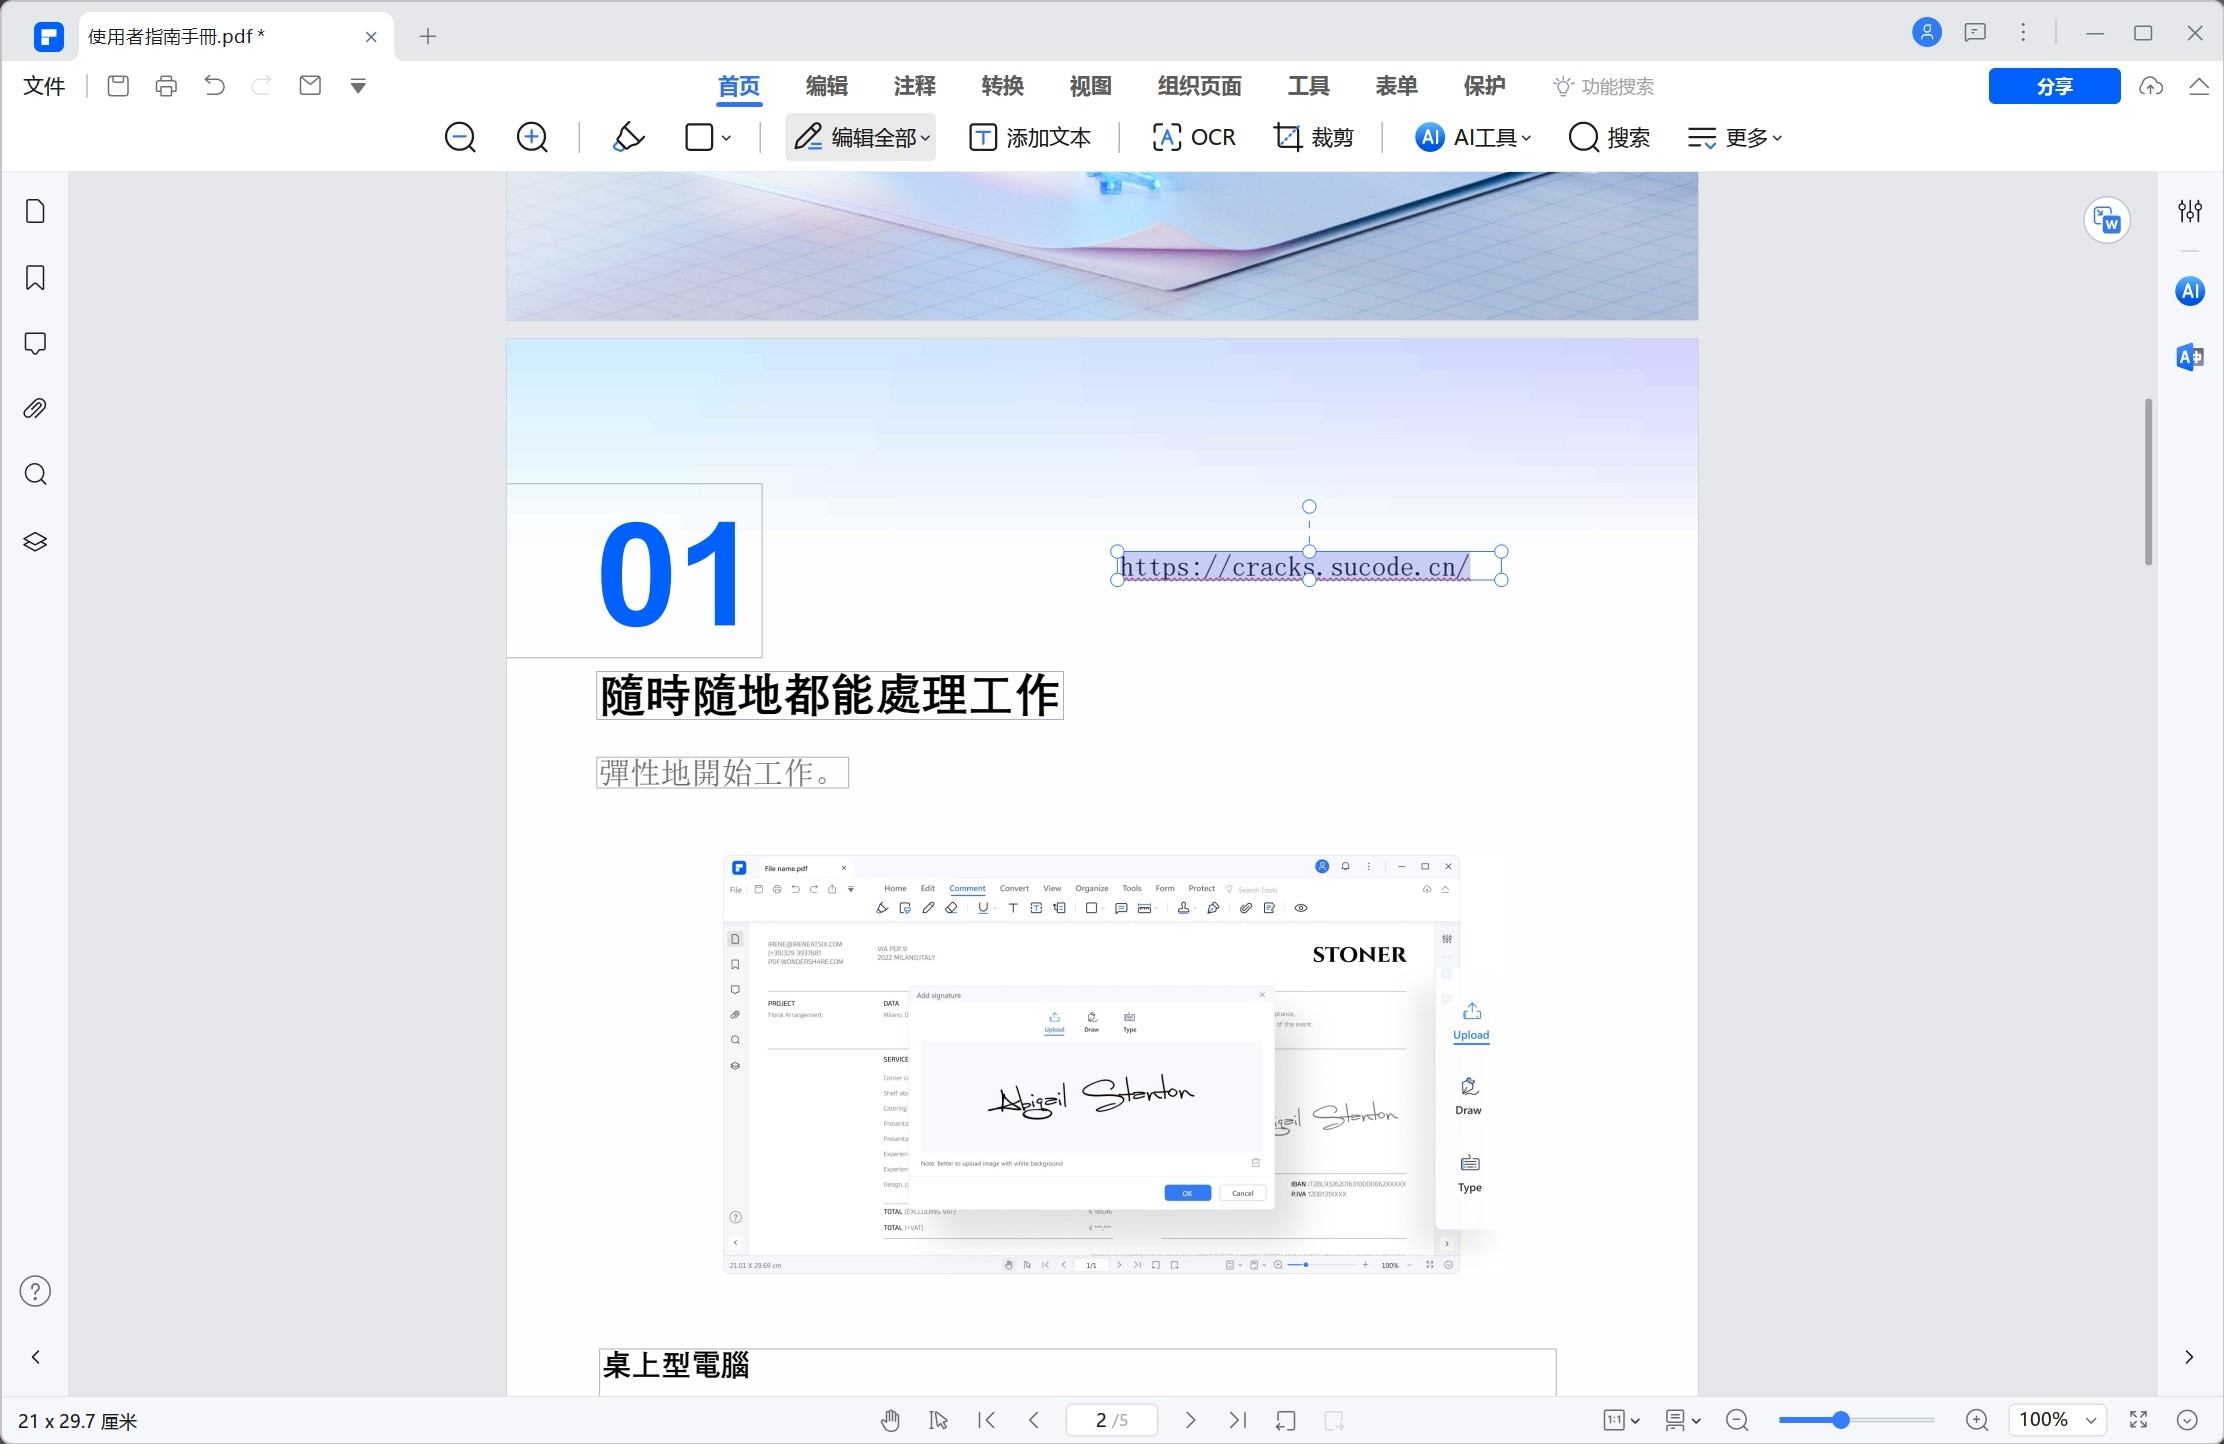Screen dimensions: 2224x1444
Task: Select the 裁剪 crop tool
Action: tap(1314, 137)
